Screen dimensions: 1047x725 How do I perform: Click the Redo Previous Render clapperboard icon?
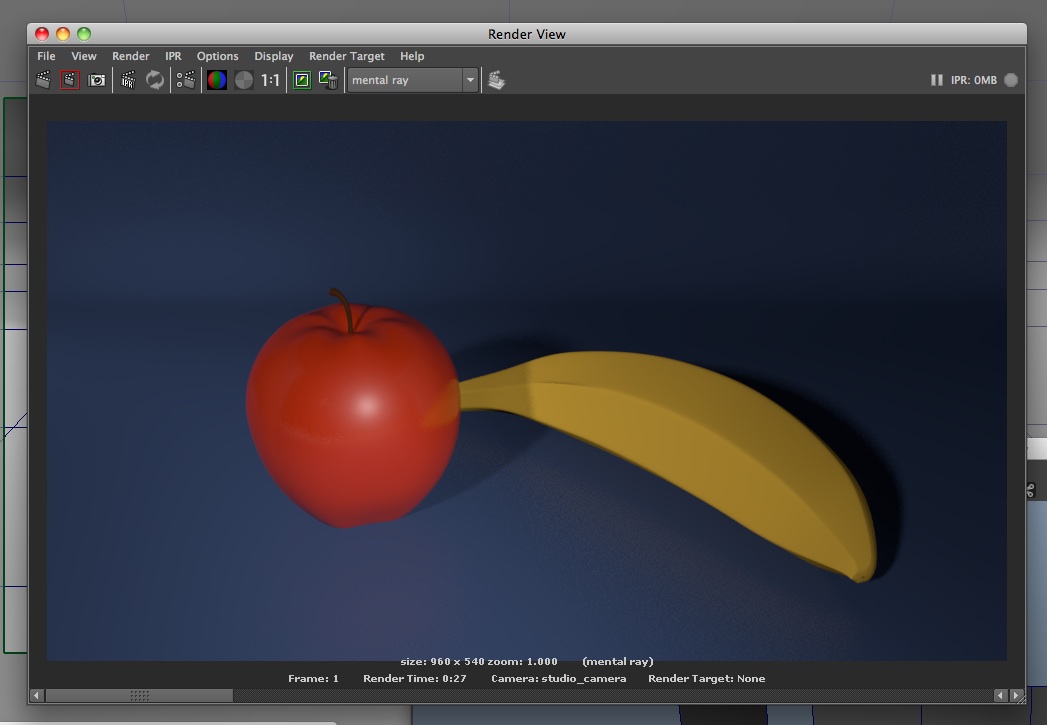tap(43, 80)
